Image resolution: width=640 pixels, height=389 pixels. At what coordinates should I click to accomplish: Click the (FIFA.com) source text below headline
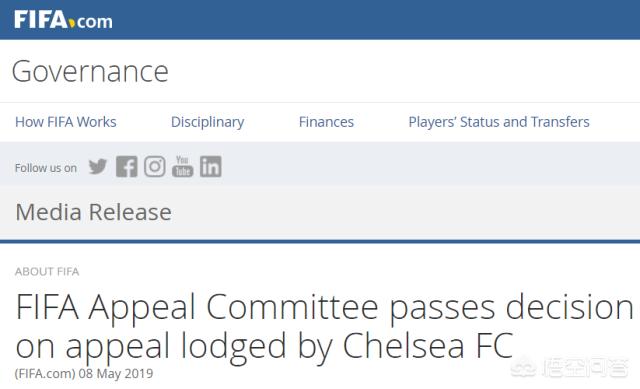tap(45, 373)
